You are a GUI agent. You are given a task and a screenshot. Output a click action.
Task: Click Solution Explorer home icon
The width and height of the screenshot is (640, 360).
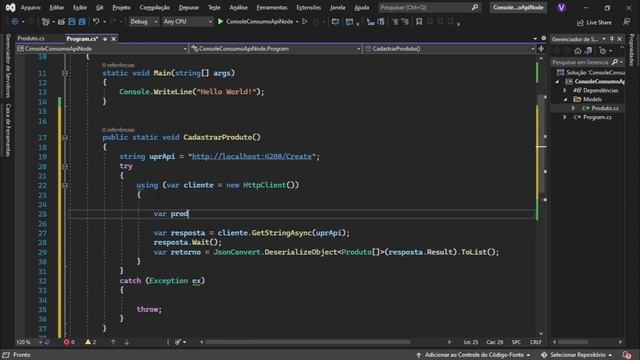578,51
